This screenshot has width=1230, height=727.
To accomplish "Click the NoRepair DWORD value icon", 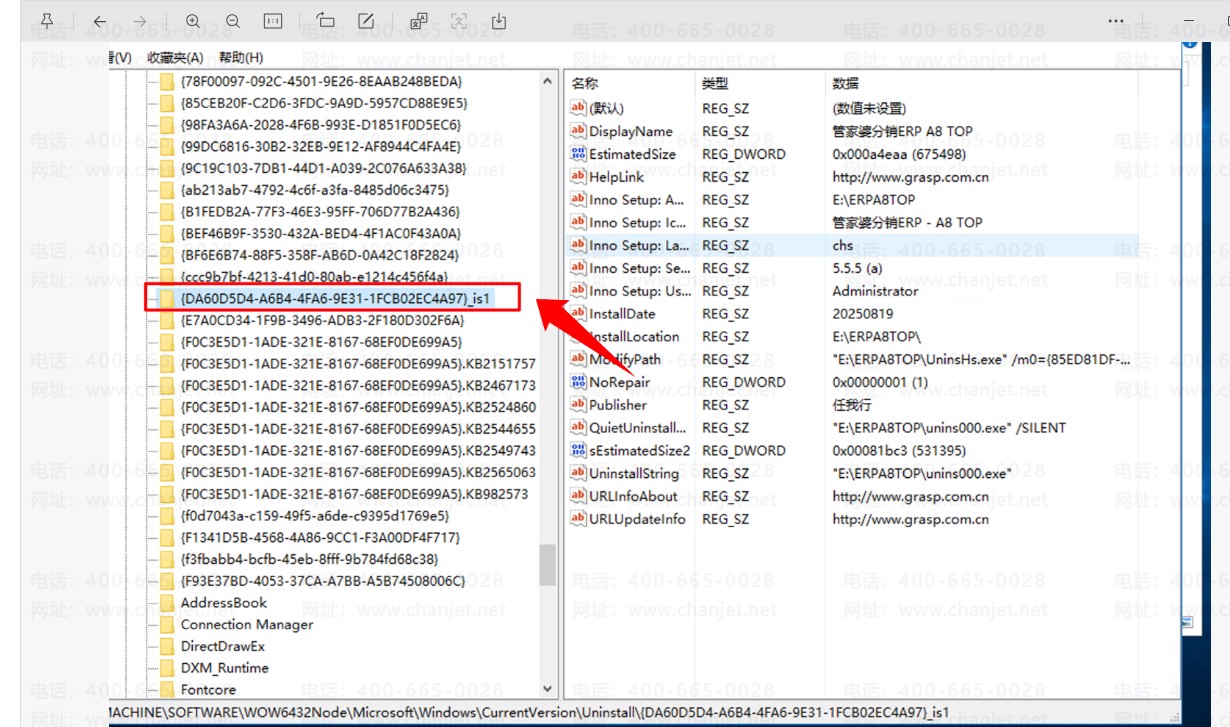I will pyautogui.click(x=577, y=382).
